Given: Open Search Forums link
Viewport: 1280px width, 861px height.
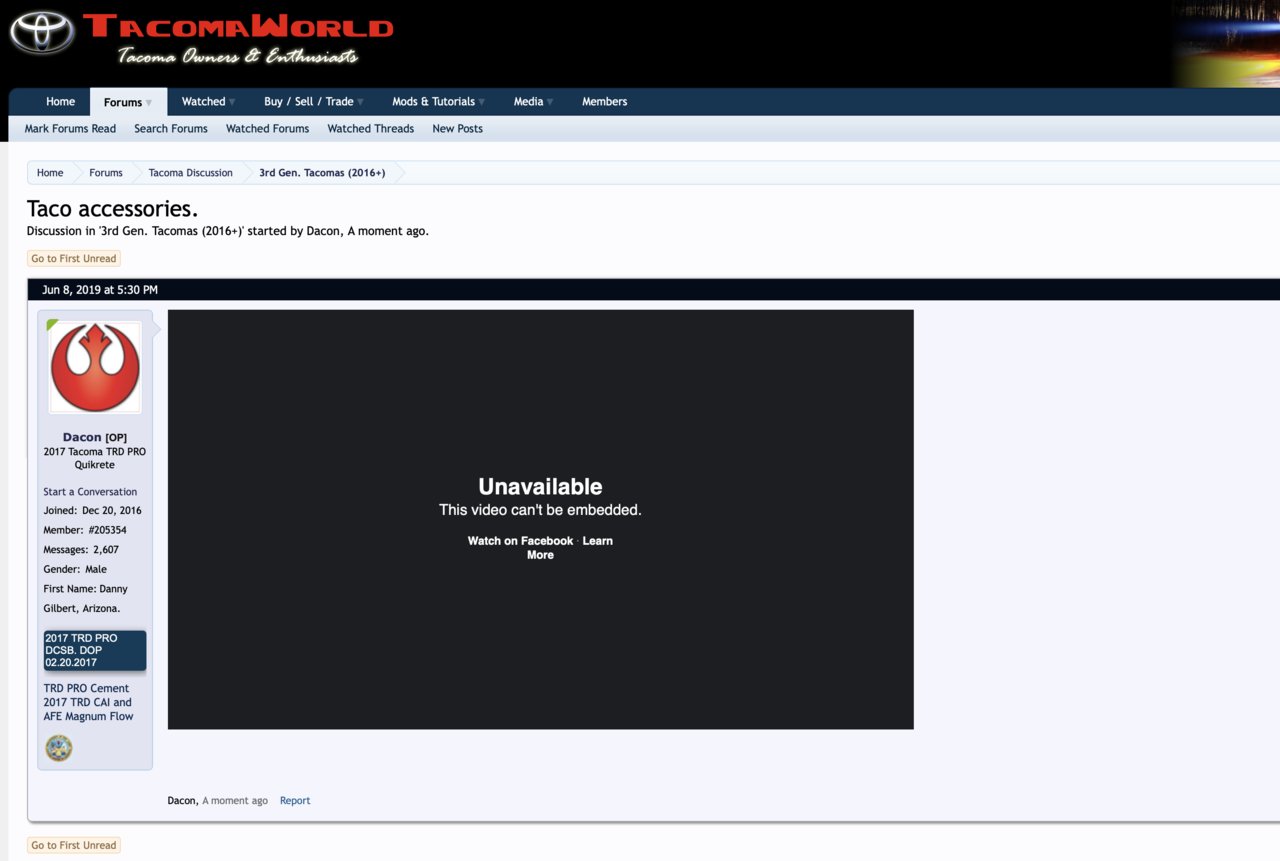Looking at the screenshot, I should coord(171,128).
